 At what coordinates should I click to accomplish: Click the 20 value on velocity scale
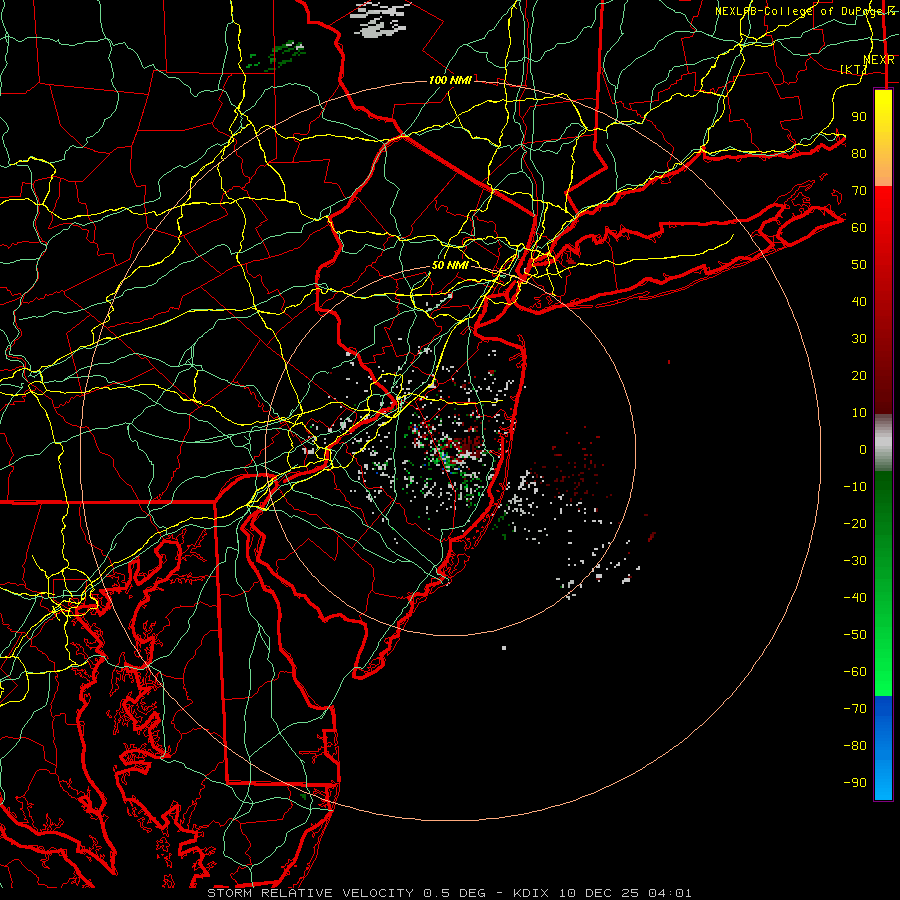(859, 375)
